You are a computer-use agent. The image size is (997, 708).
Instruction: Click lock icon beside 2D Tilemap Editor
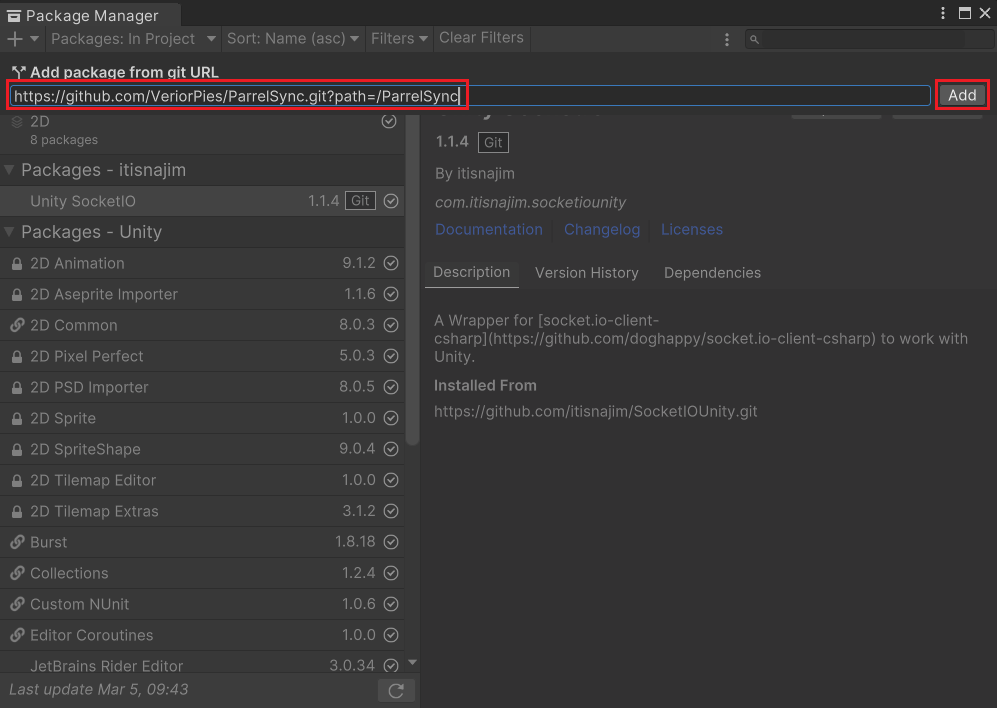click(x=17, y=481)
